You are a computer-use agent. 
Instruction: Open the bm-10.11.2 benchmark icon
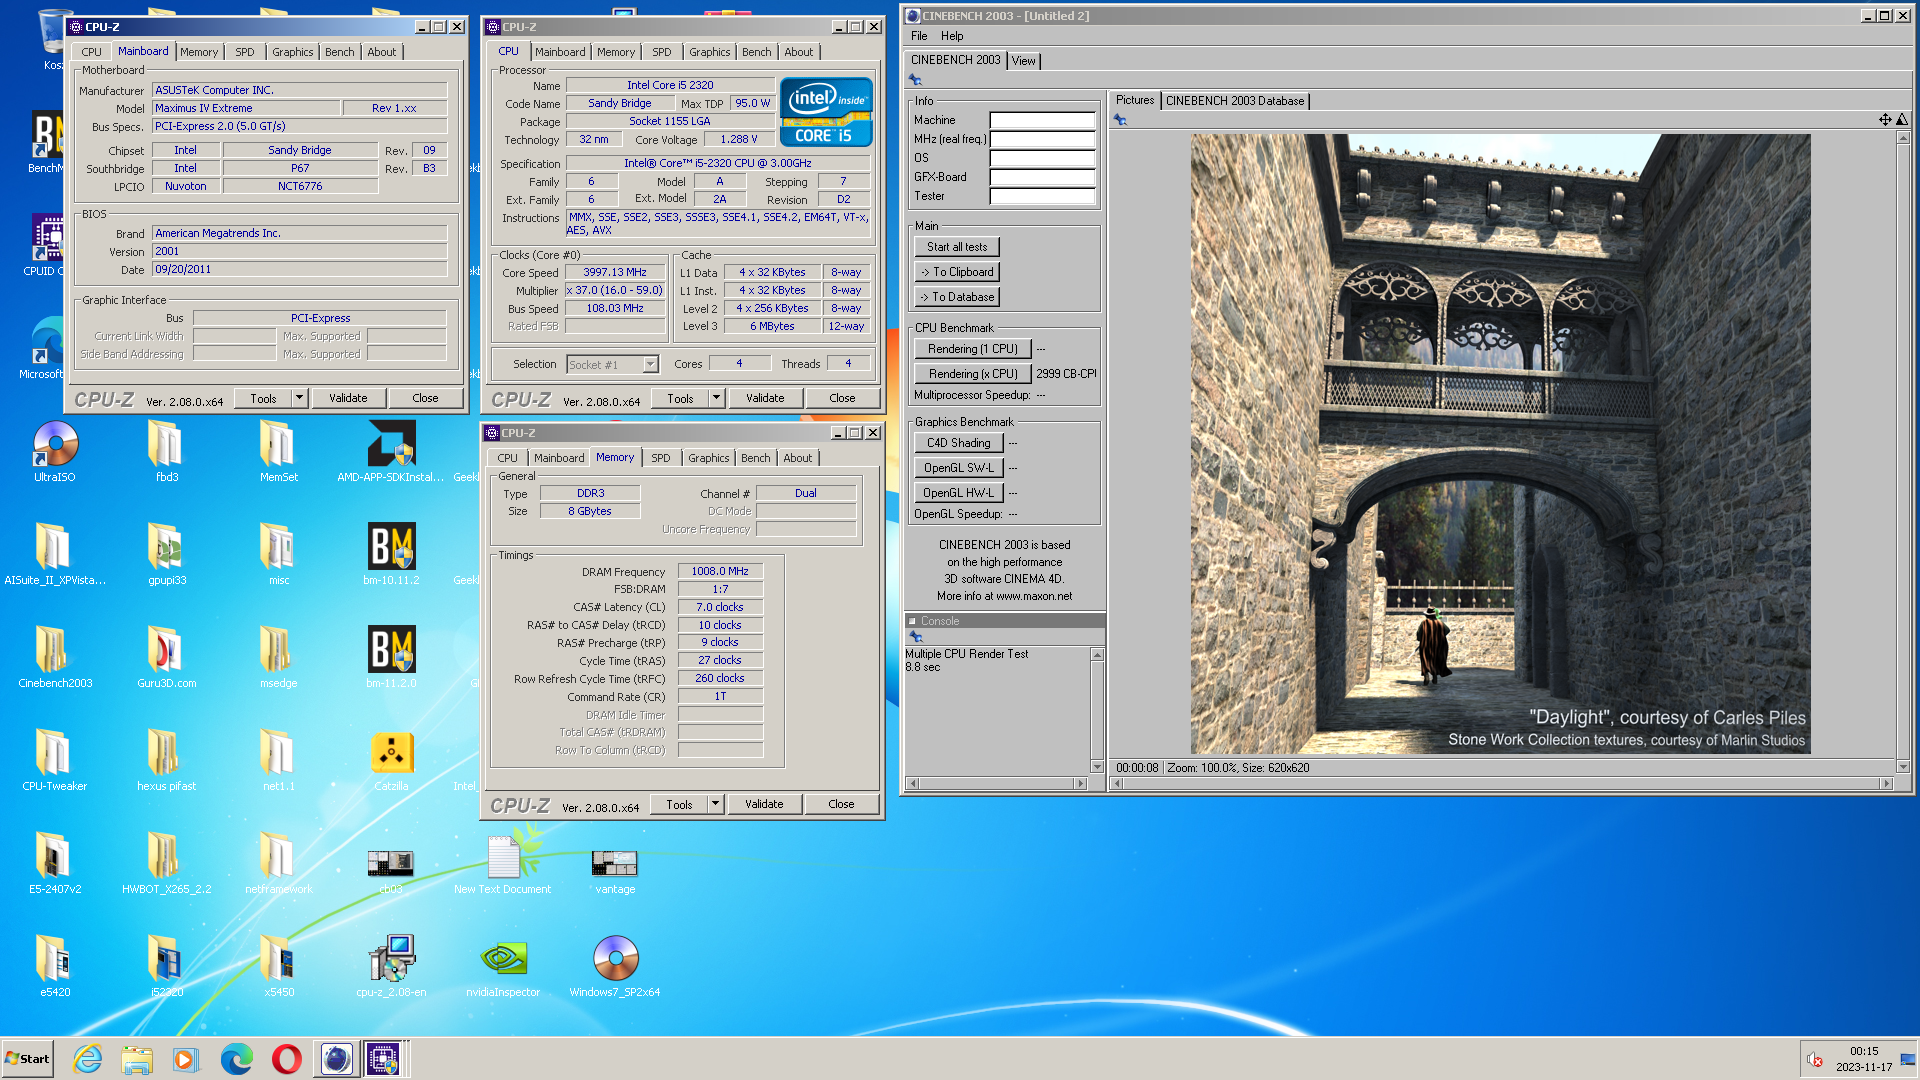(x=391, y=555)
